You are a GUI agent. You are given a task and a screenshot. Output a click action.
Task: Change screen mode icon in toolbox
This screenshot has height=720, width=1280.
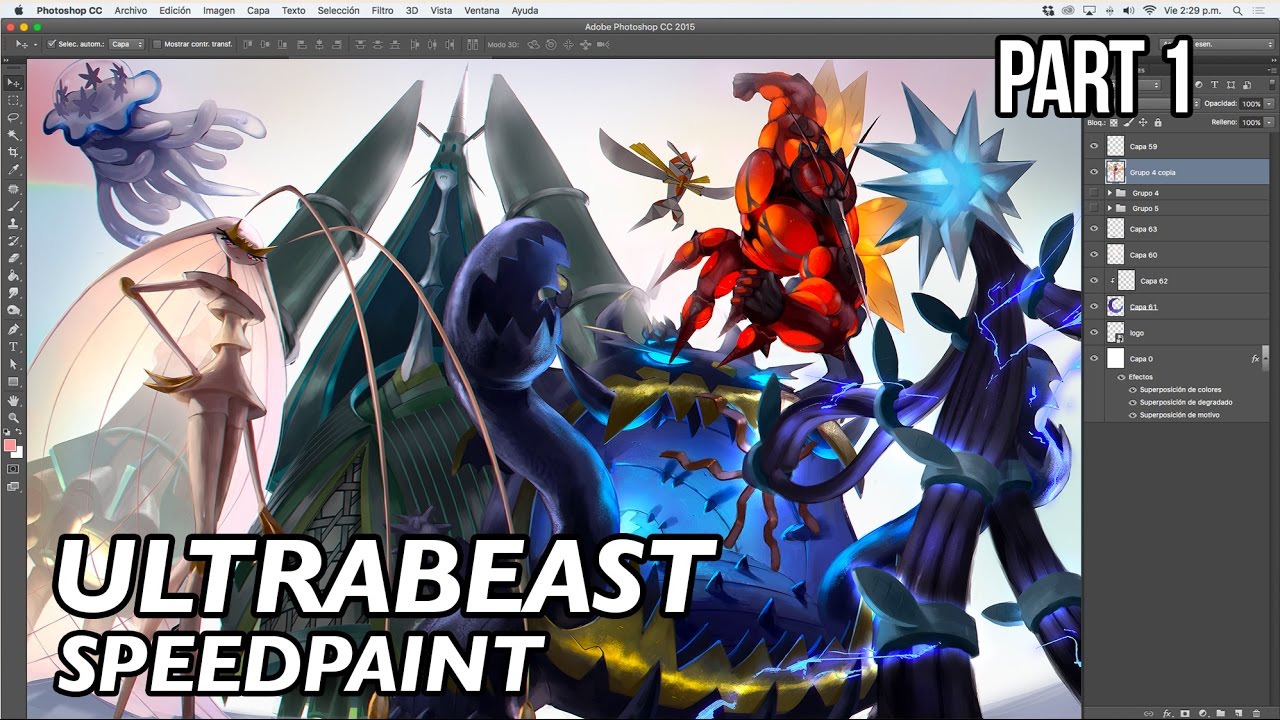point(13,485)
